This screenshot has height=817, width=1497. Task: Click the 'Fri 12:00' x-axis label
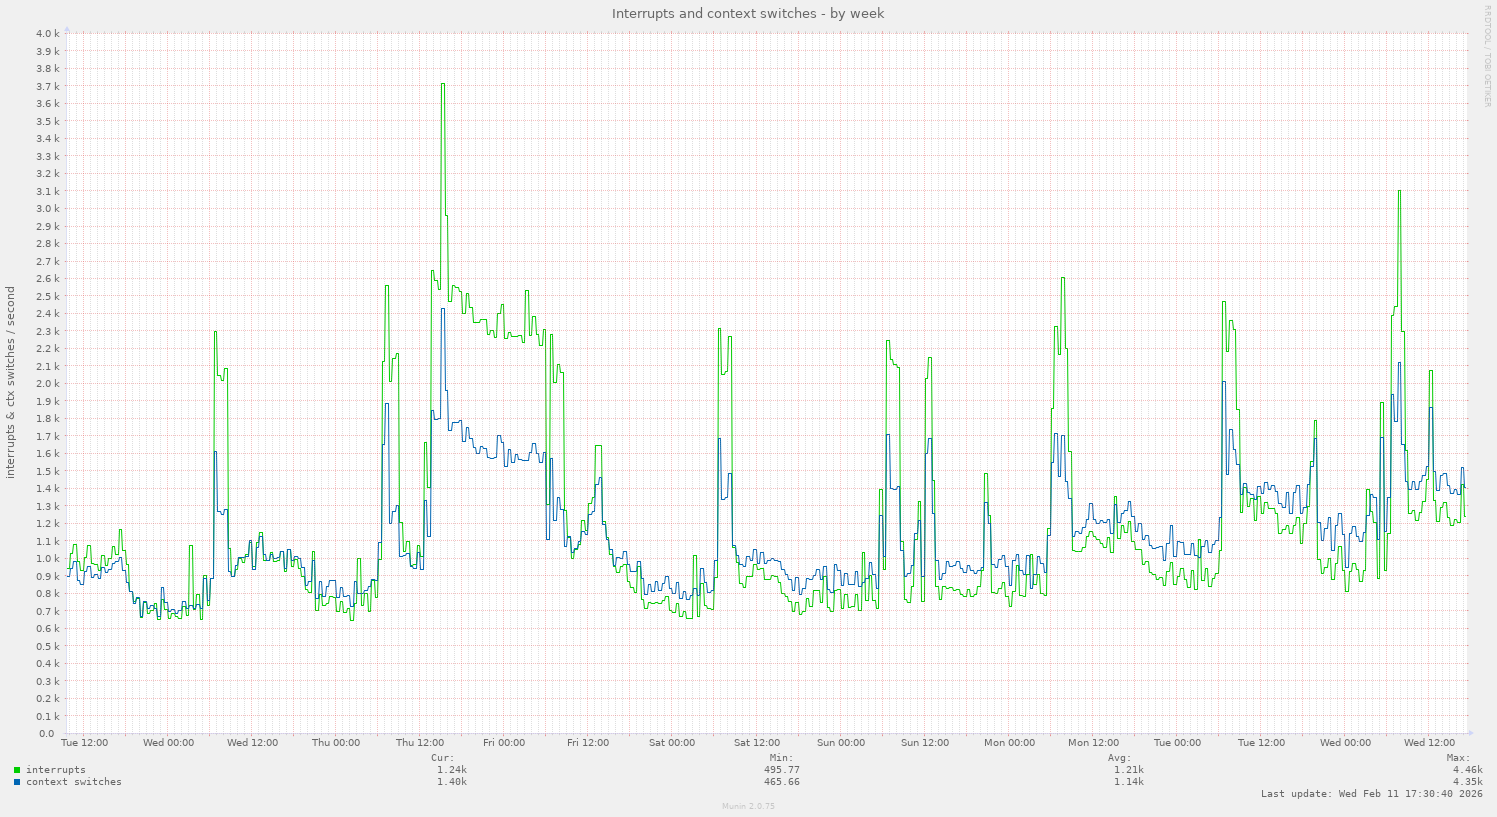pos(588,743)
